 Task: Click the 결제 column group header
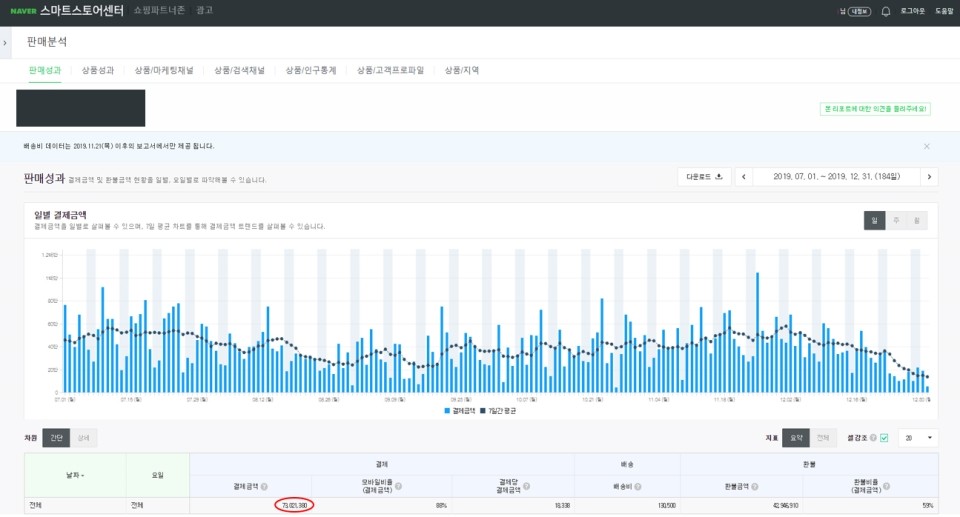click(381, 465)
